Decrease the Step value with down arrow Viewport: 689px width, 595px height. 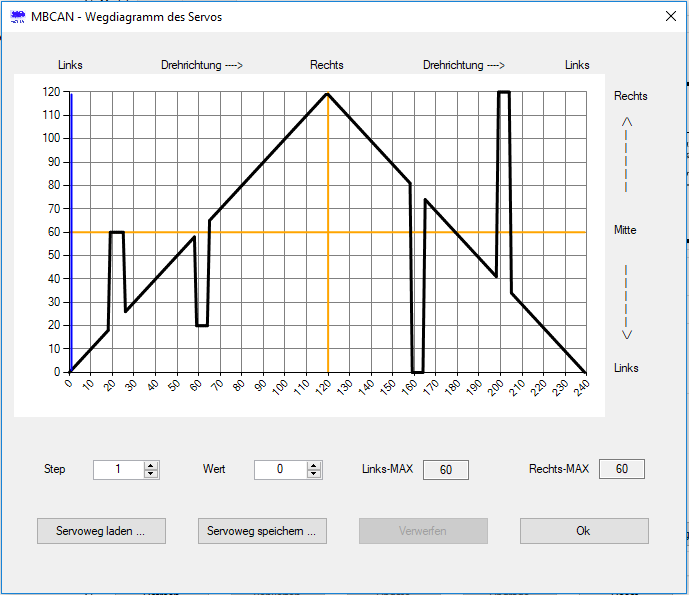pyautogui.click(x=151, y=473)
